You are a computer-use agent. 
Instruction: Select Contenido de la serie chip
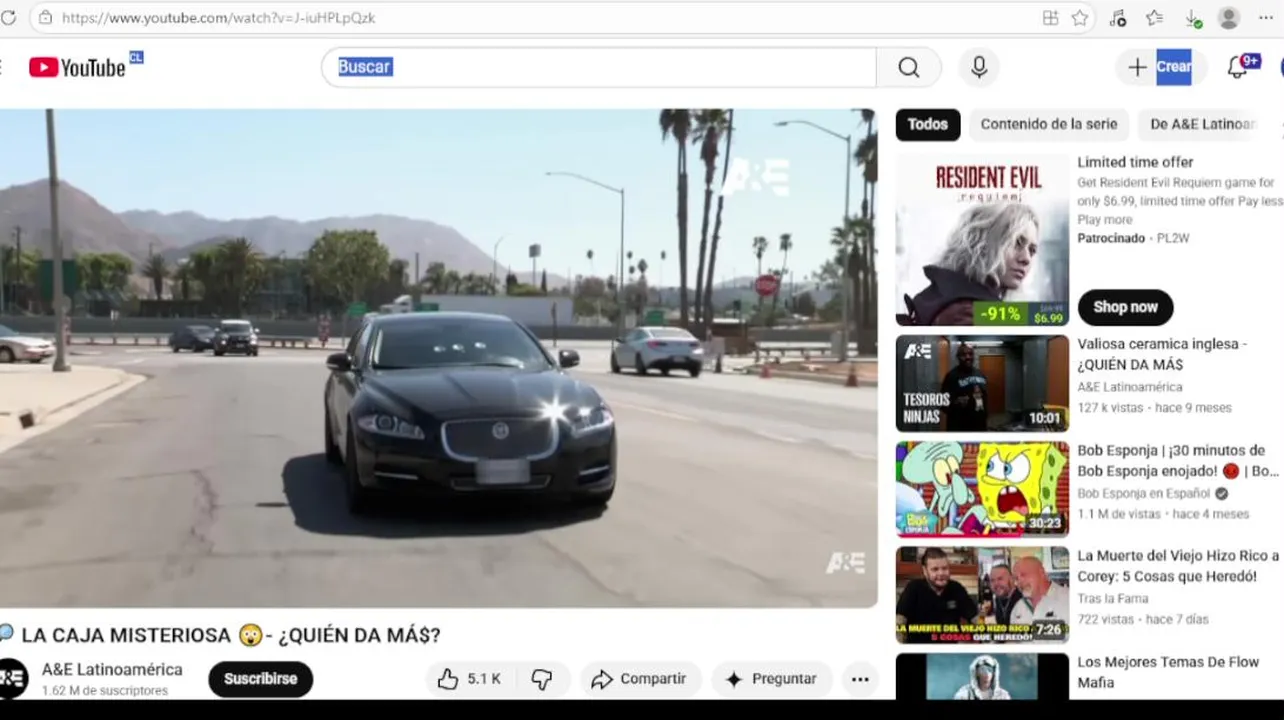(1049, 124)
